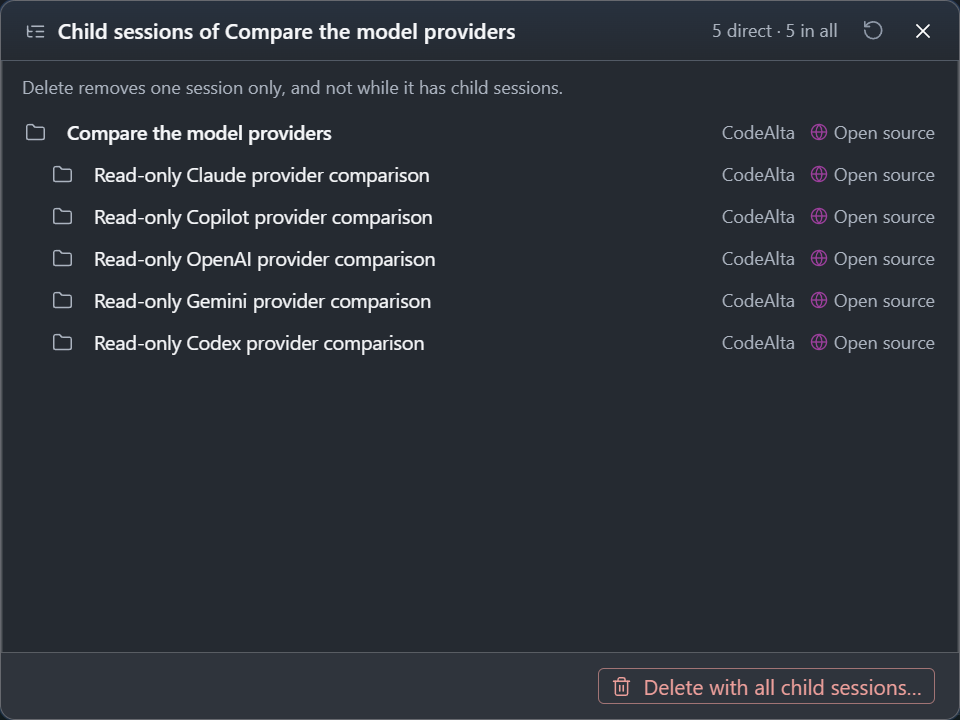Click Delete with all child sessions button

pyautogui.click(x=766, y=686)
